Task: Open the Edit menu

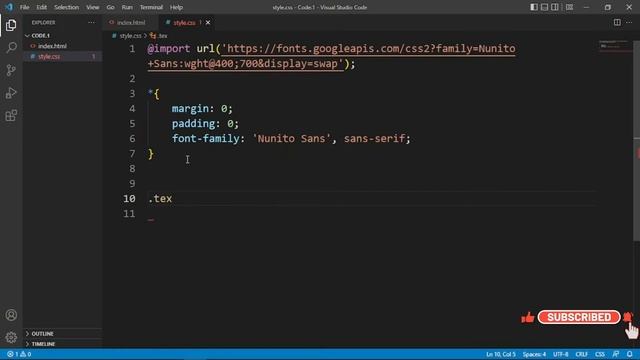Action: (42, 7)
